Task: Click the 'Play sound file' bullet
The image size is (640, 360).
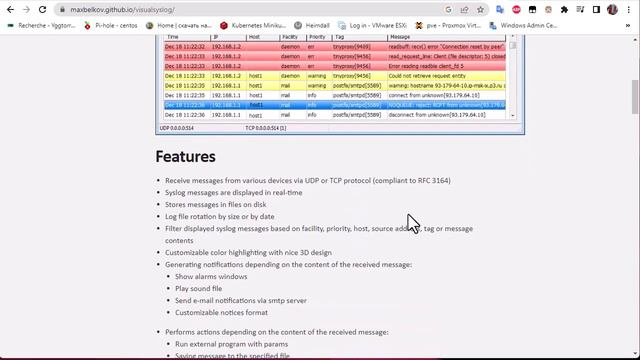Action: [198, 289]
